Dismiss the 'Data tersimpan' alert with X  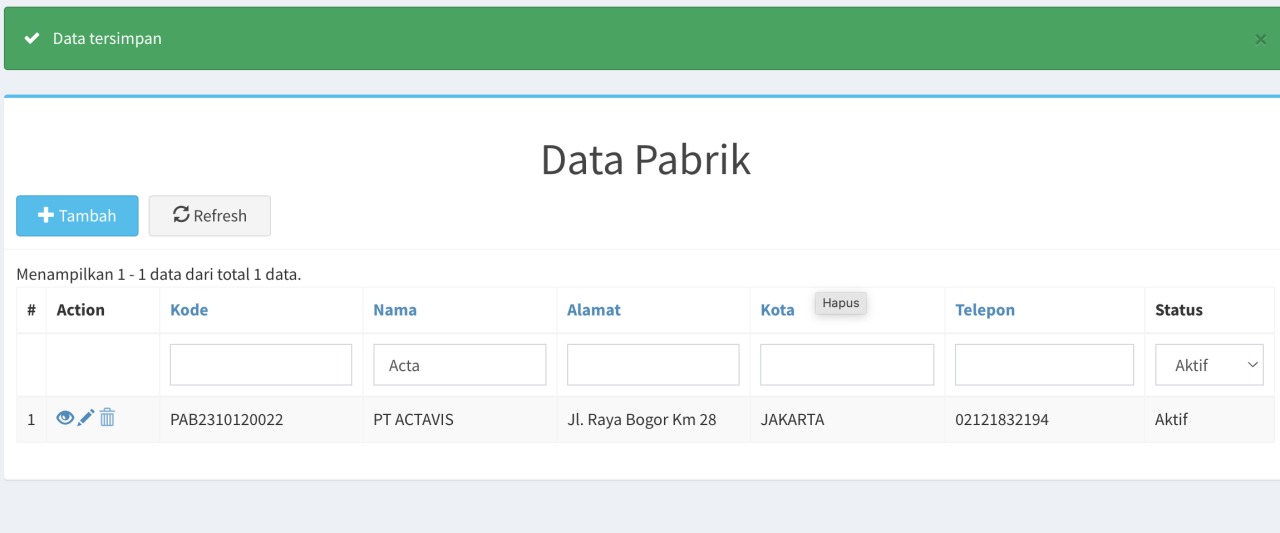point(1260,39)
